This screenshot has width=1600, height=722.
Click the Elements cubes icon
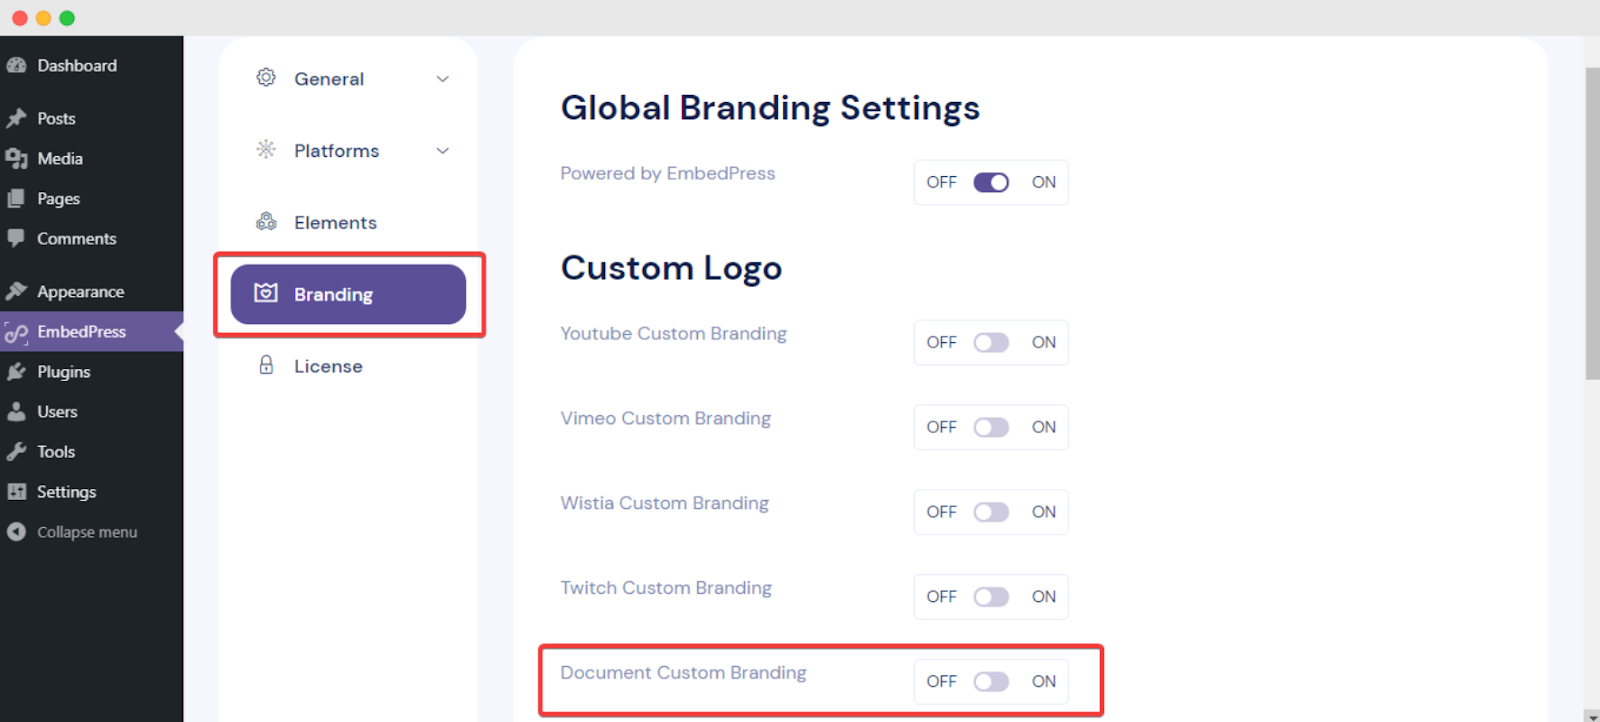pos(266,222)
